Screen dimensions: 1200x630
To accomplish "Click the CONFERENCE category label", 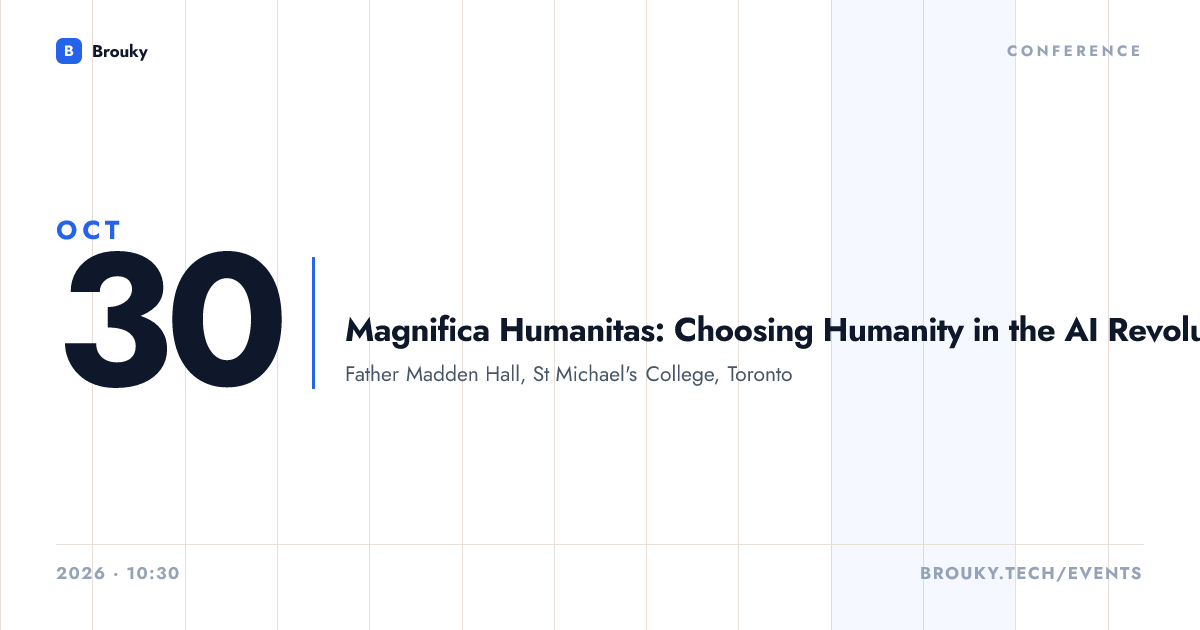I will coord(1074,51).
